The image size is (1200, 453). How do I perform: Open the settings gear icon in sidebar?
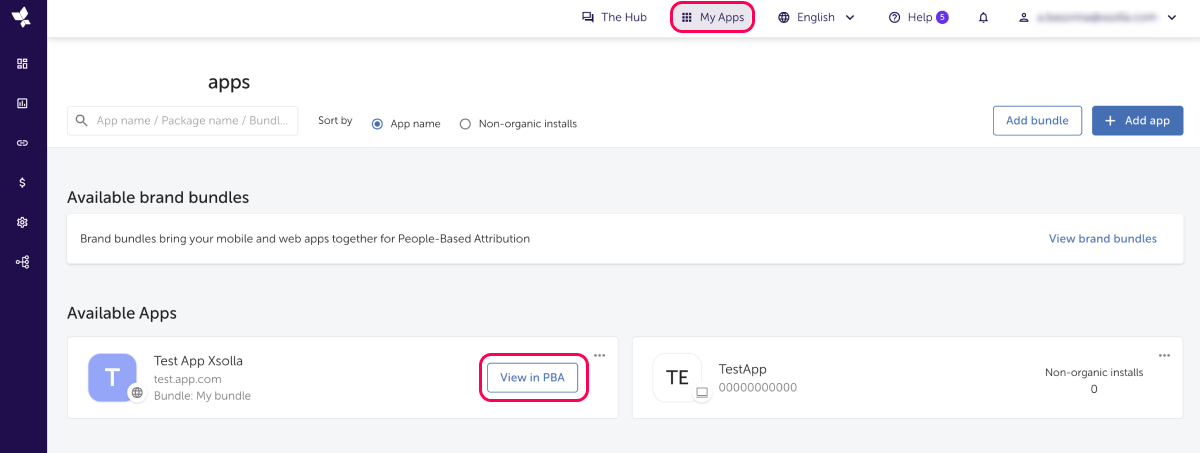(22, 222)
